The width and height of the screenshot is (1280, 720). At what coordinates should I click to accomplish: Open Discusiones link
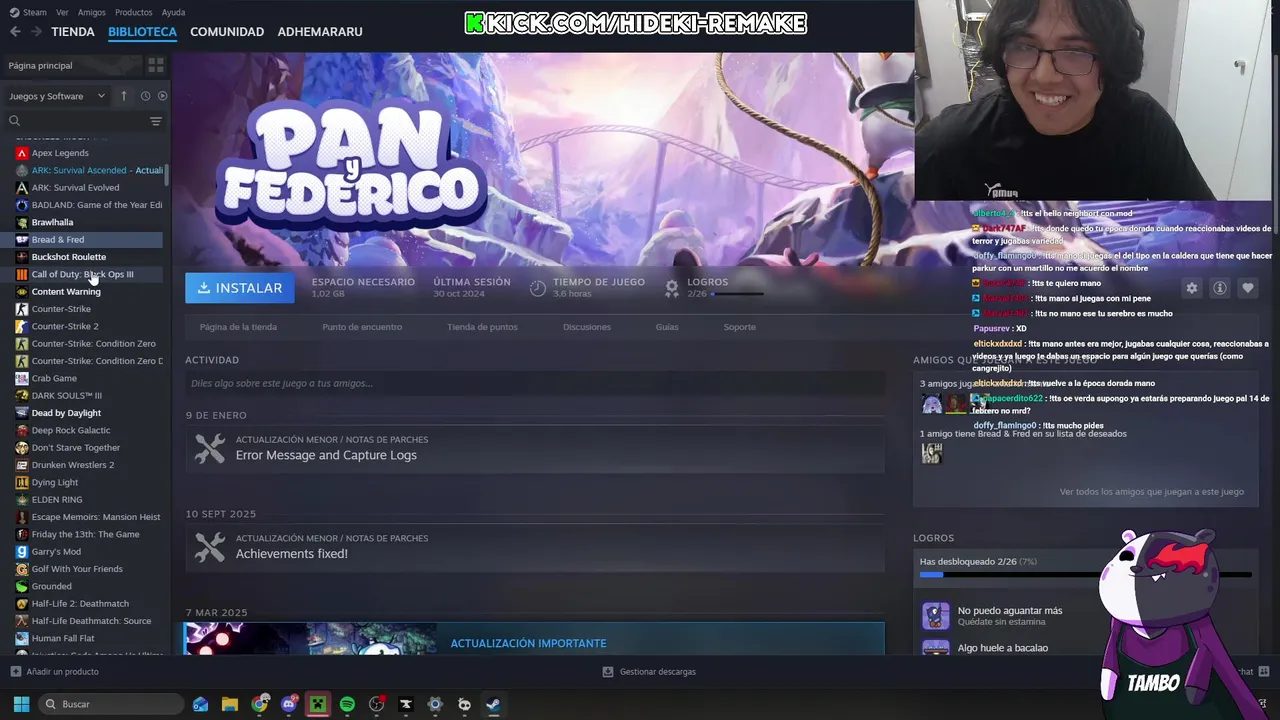click(587, 327)
